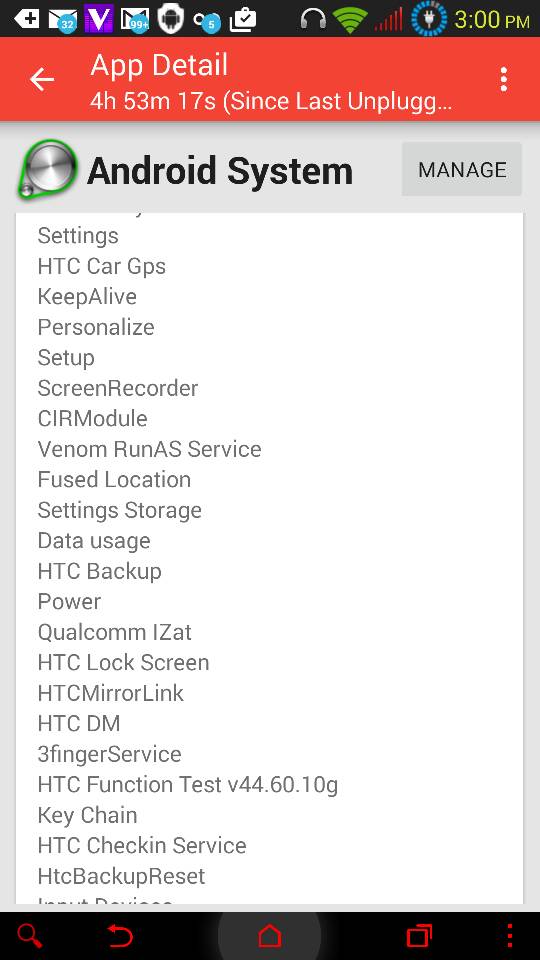Tap the navigation bar menu dots
540x960 pixels.
tap(510, 935)
